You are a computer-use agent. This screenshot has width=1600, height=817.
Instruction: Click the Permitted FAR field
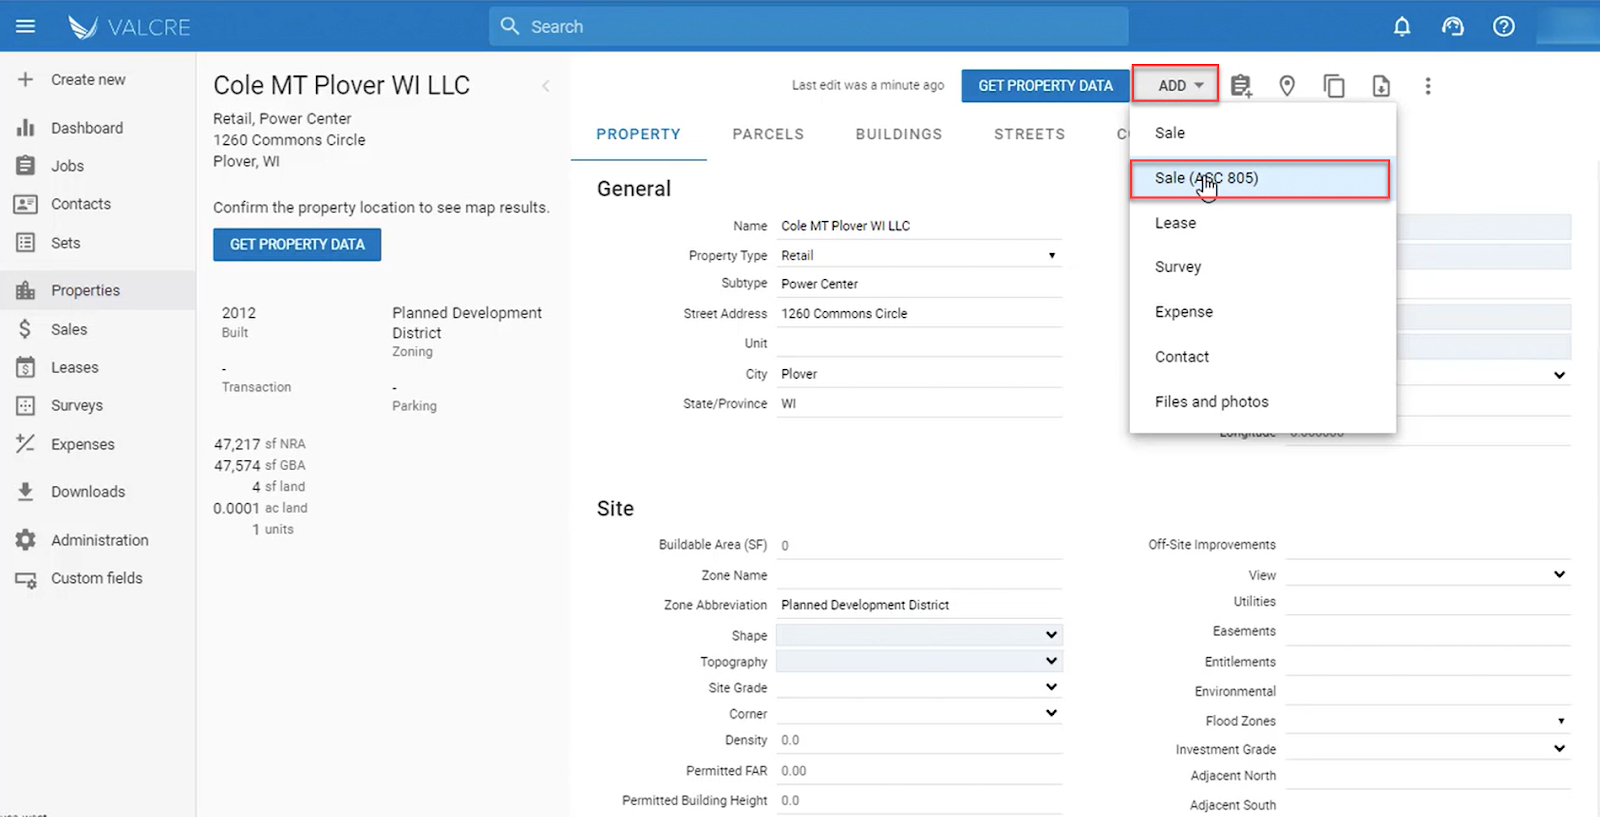(919, 771)
